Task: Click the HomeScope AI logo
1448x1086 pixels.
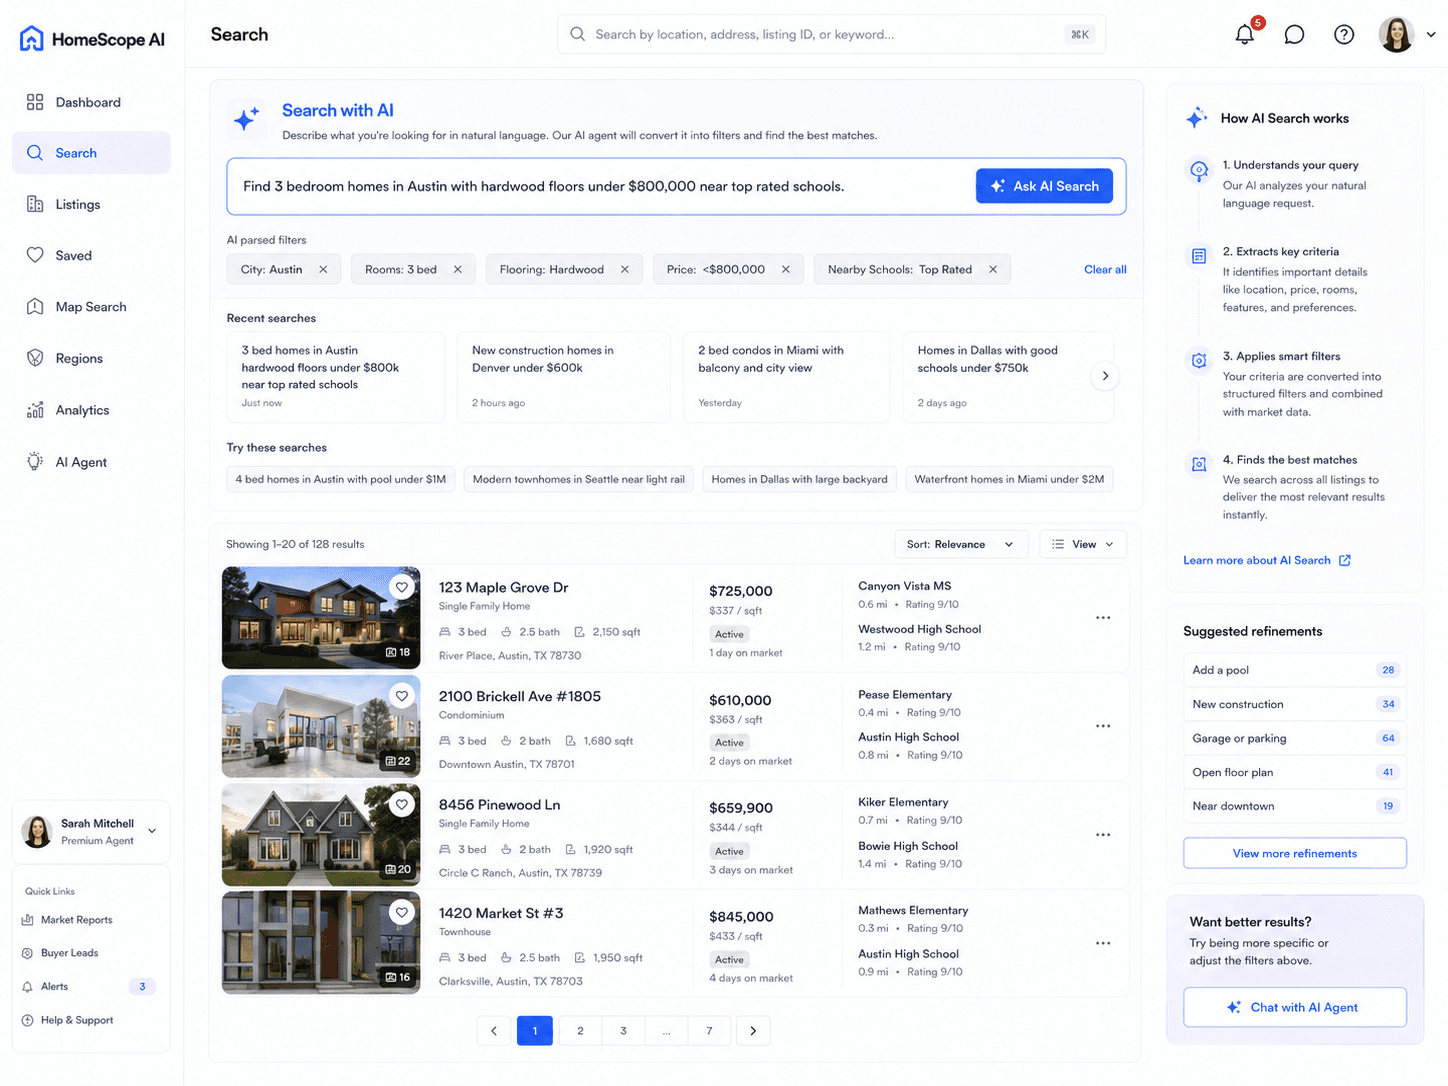Action: coord(92,39)
